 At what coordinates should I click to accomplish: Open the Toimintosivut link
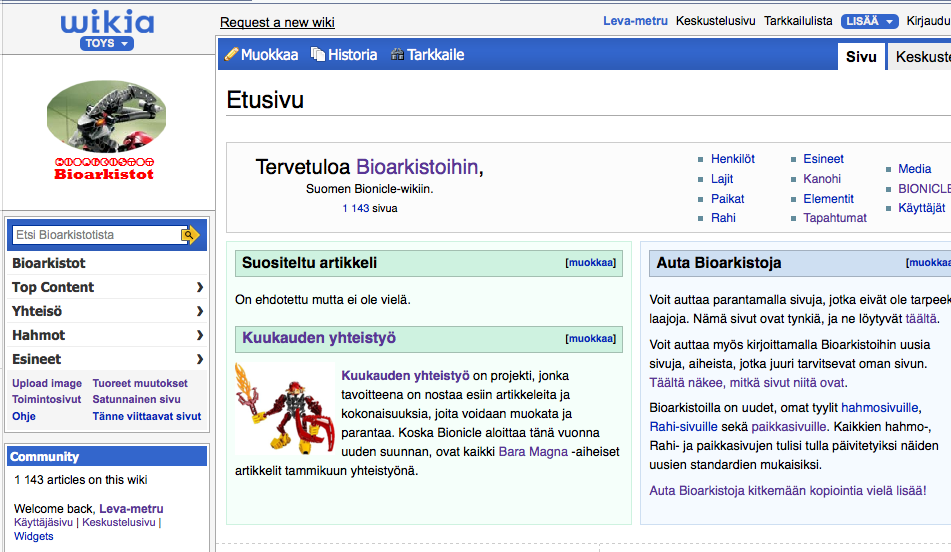click(x=47, y=399)
